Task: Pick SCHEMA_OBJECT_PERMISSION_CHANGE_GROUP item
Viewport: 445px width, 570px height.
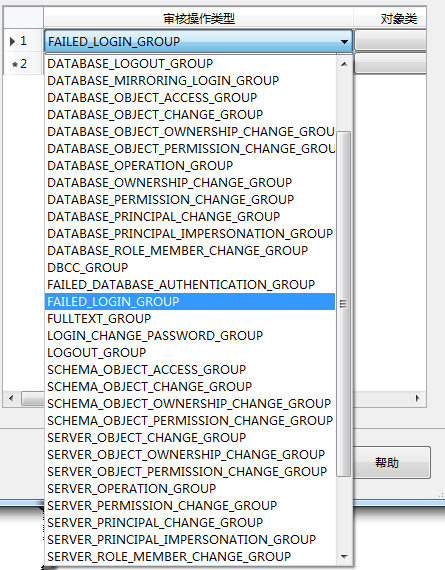Action: point(190,421)
